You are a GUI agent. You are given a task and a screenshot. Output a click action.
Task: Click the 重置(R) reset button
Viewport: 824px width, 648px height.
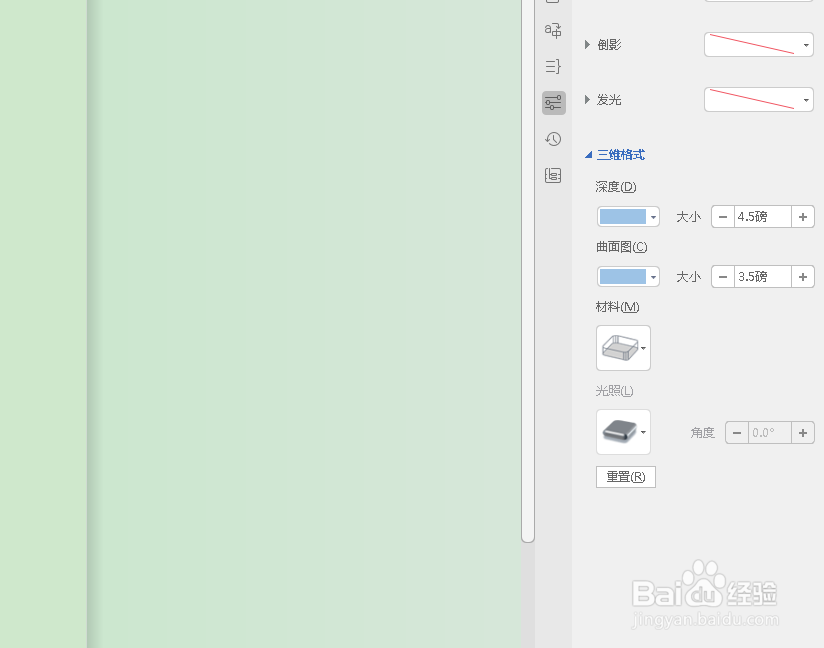pyautogui.click(x=626, y=477)
